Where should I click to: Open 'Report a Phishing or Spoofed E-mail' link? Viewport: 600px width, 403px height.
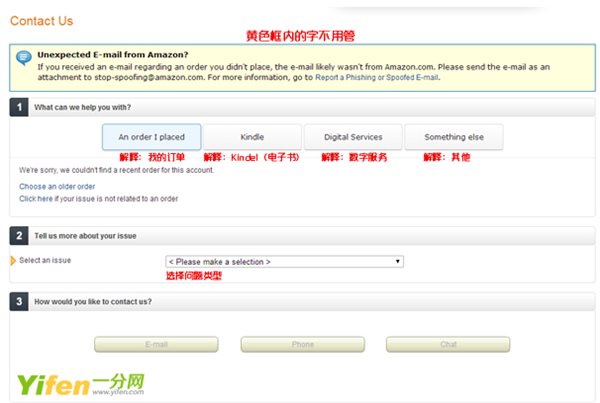tap(377, 77)
